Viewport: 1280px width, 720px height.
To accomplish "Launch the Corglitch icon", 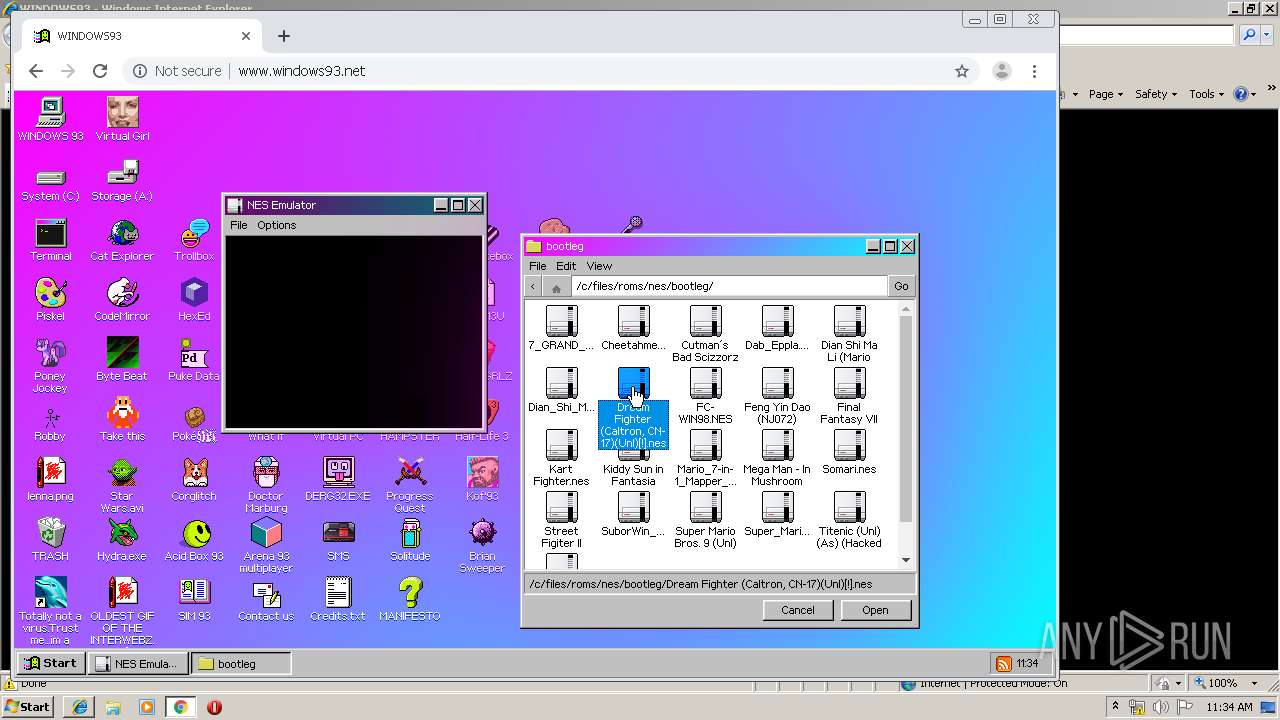I will click(194, 480).
